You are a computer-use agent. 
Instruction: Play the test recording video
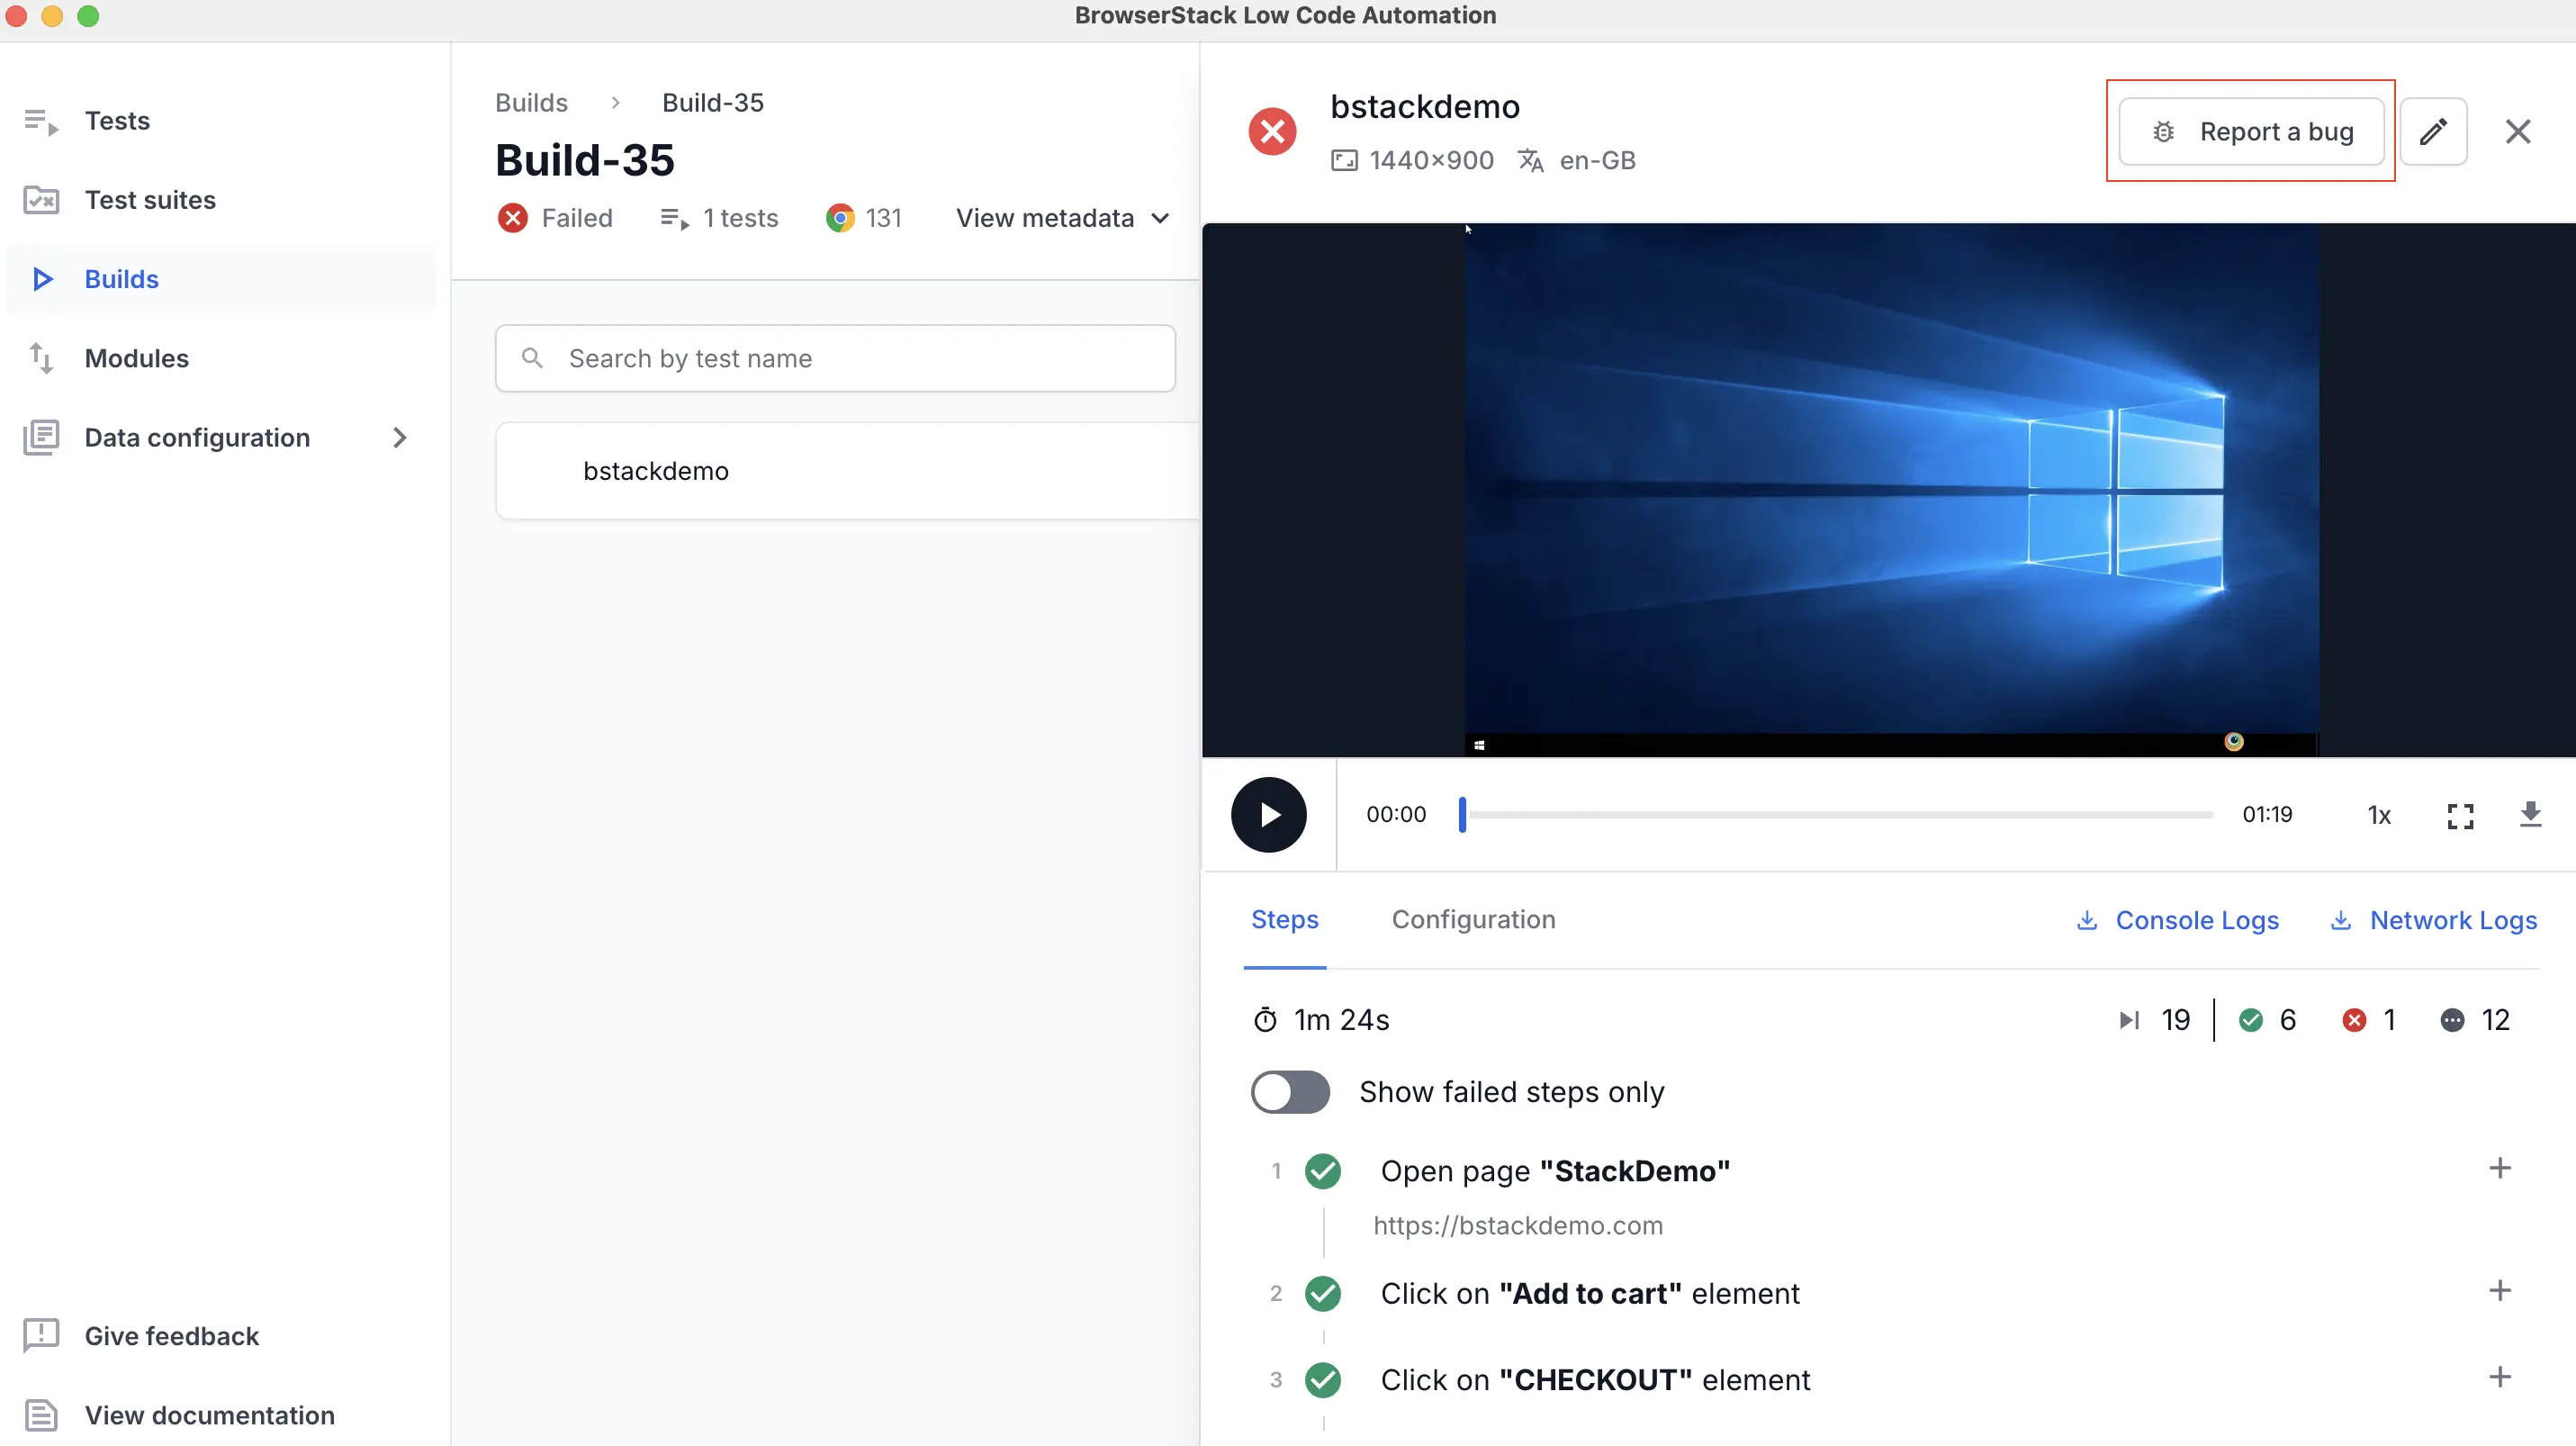pos(1268,814)
